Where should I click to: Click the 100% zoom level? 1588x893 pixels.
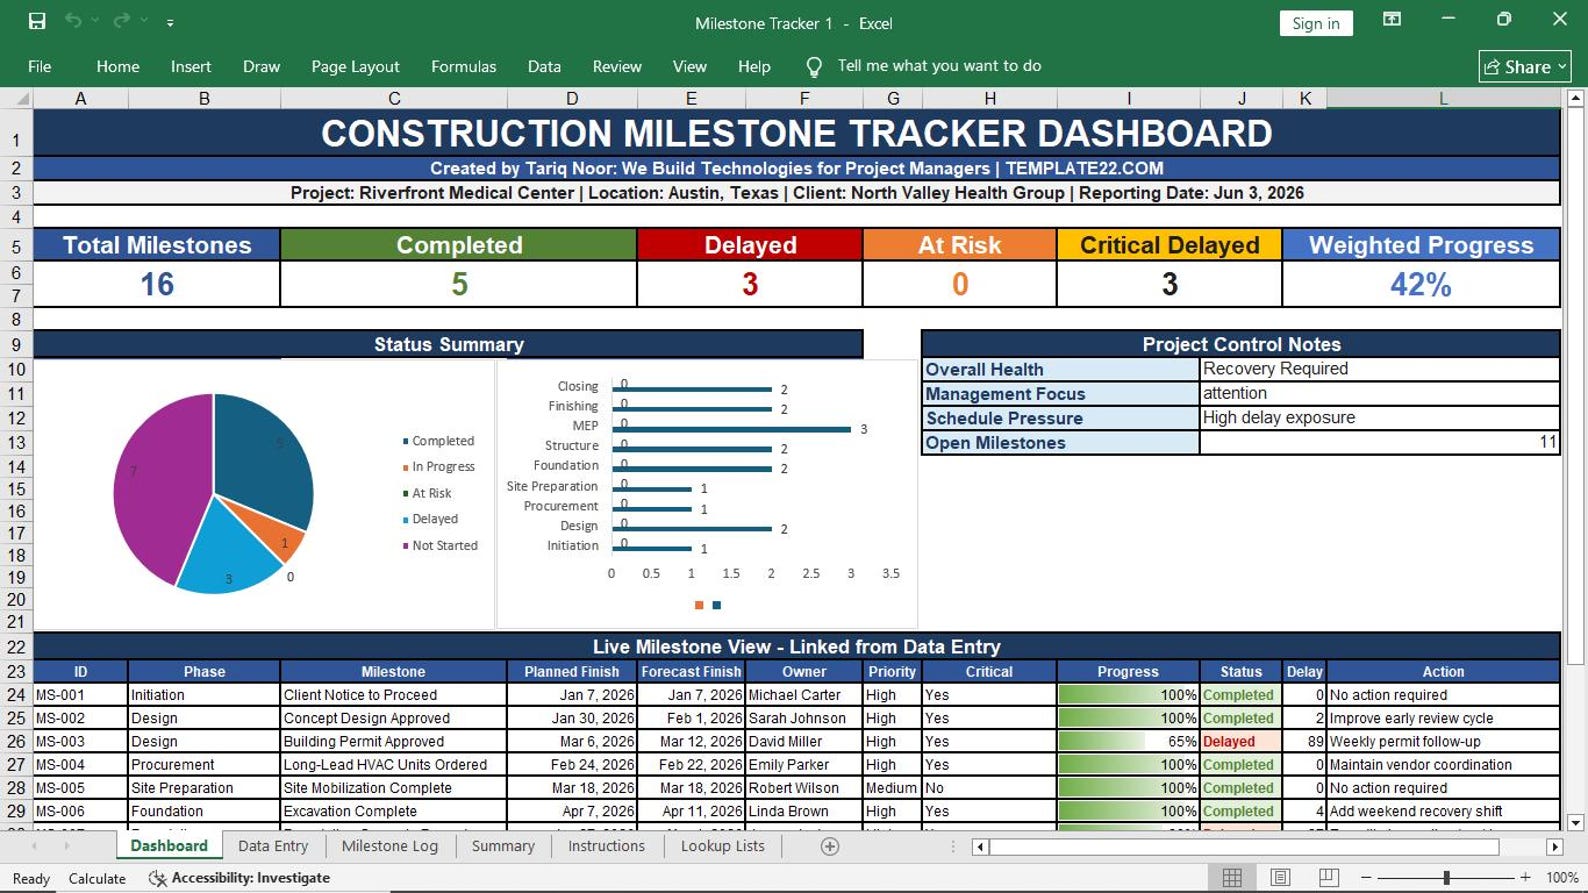pyautogui.click(x=1562, y=878)
